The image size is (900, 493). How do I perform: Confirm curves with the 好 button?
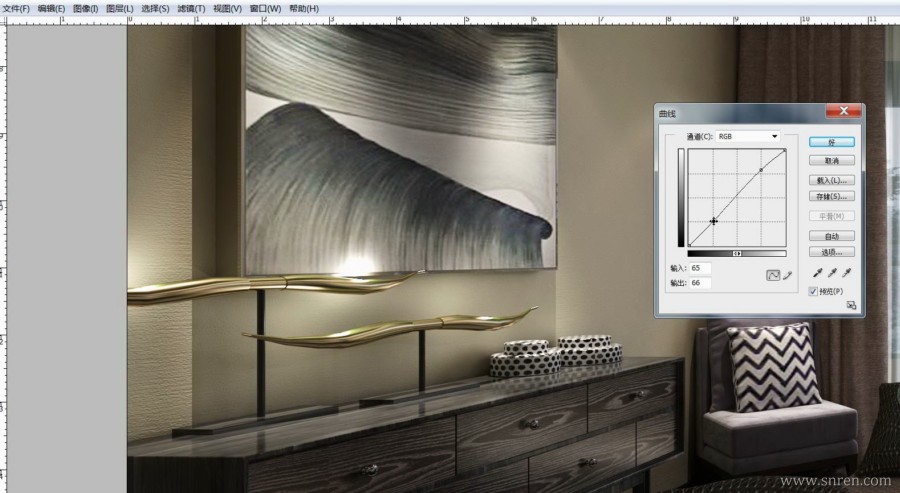(x=832, y=142)
